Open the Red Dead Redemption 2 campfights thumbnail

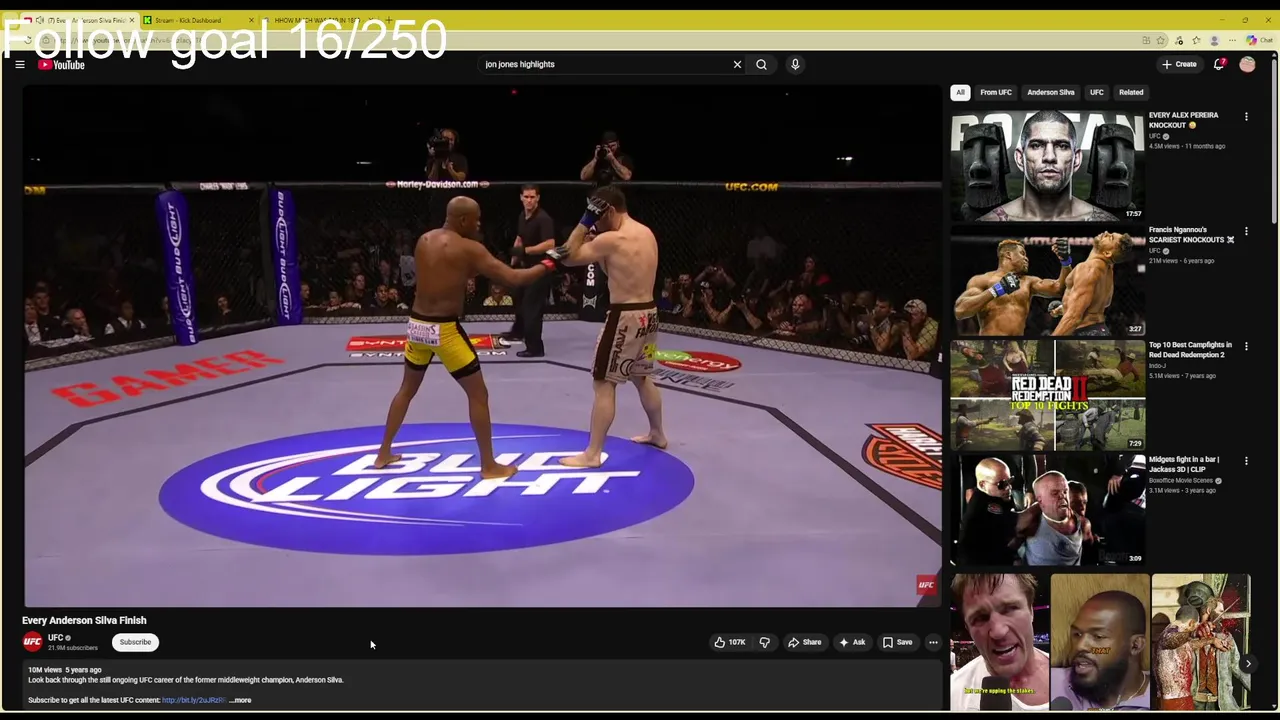pyautogui.click(x=1048, y=395)
